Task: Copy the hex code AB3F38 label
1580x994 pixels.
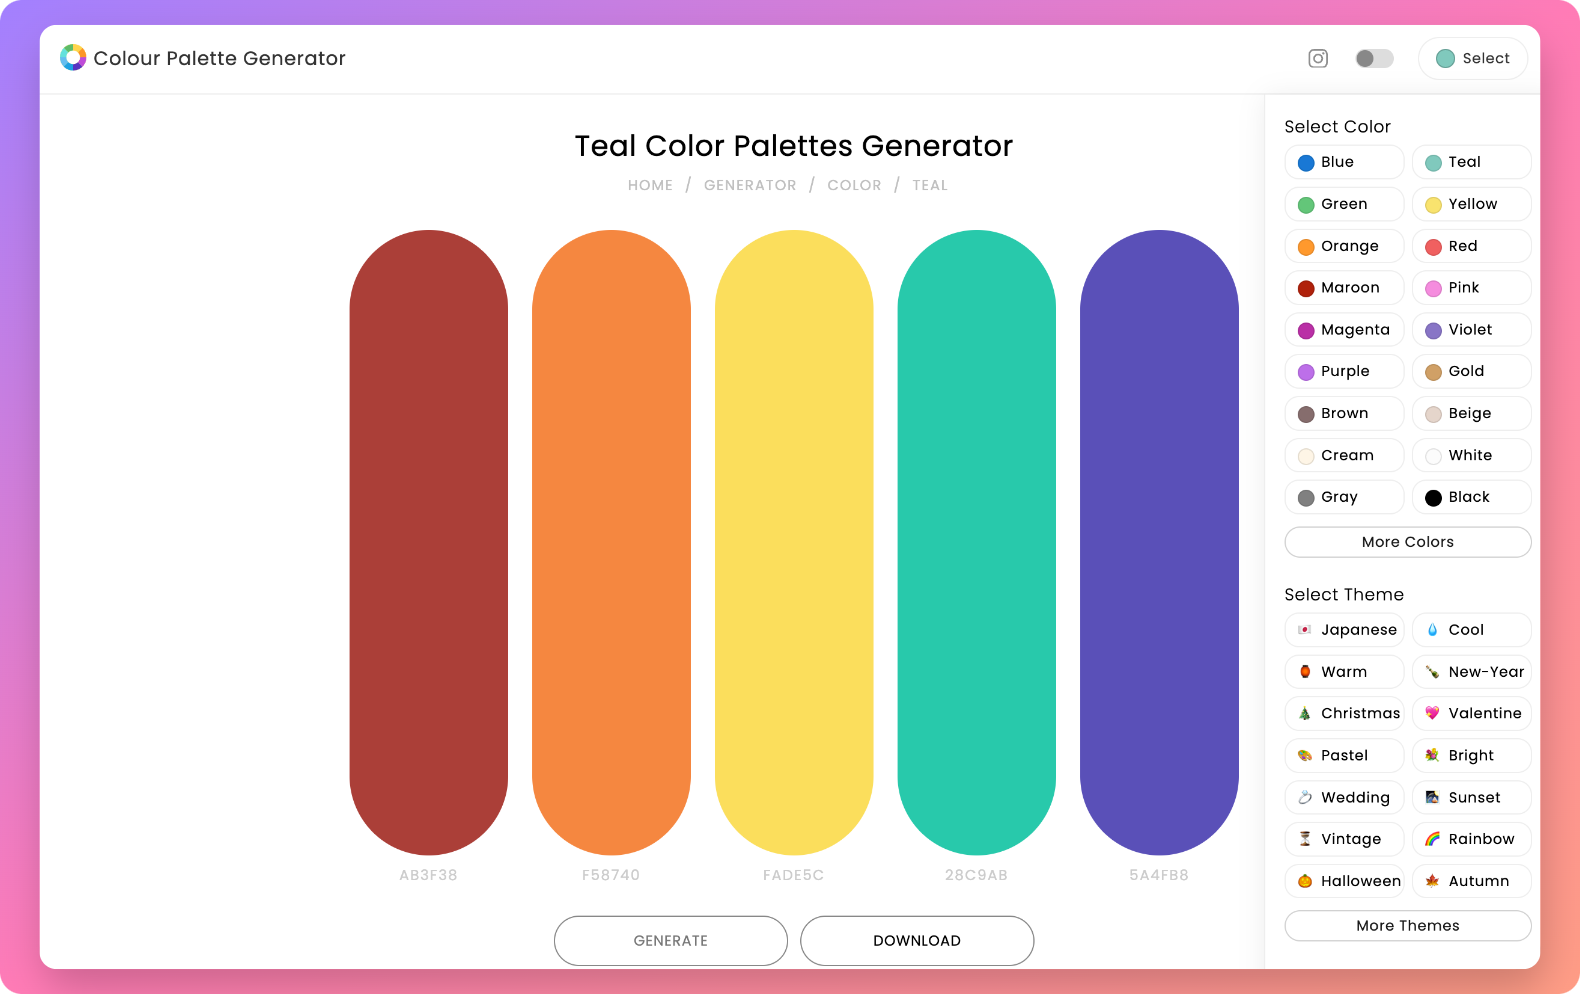Action: 428,875
